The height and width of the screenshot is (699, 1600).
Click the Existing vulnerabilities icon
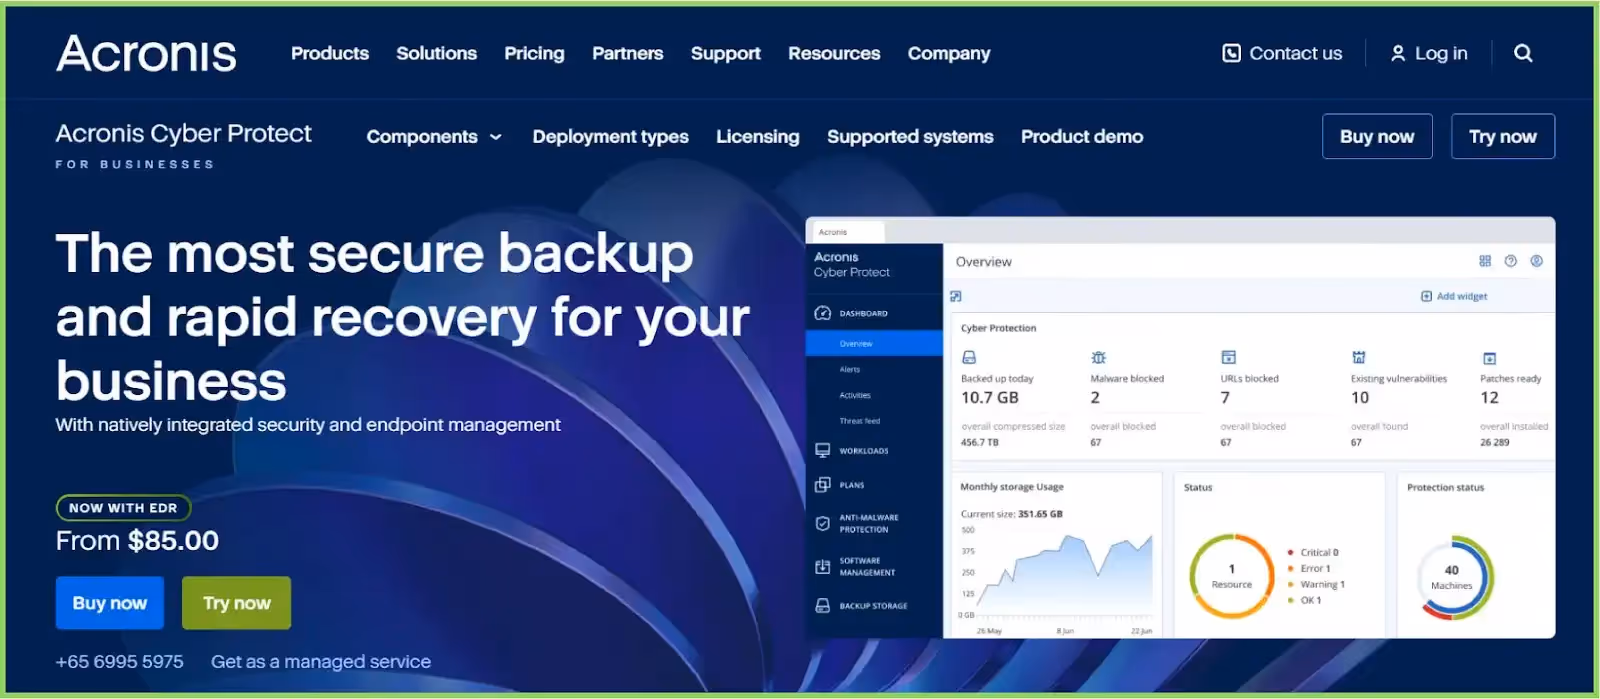click(x=1359, y=357)
